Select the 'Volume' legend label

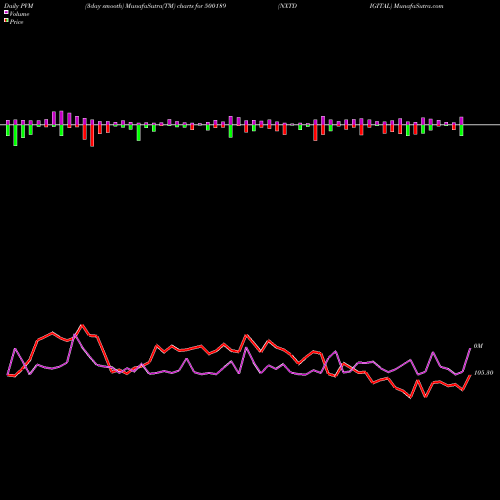pos(19,14)
